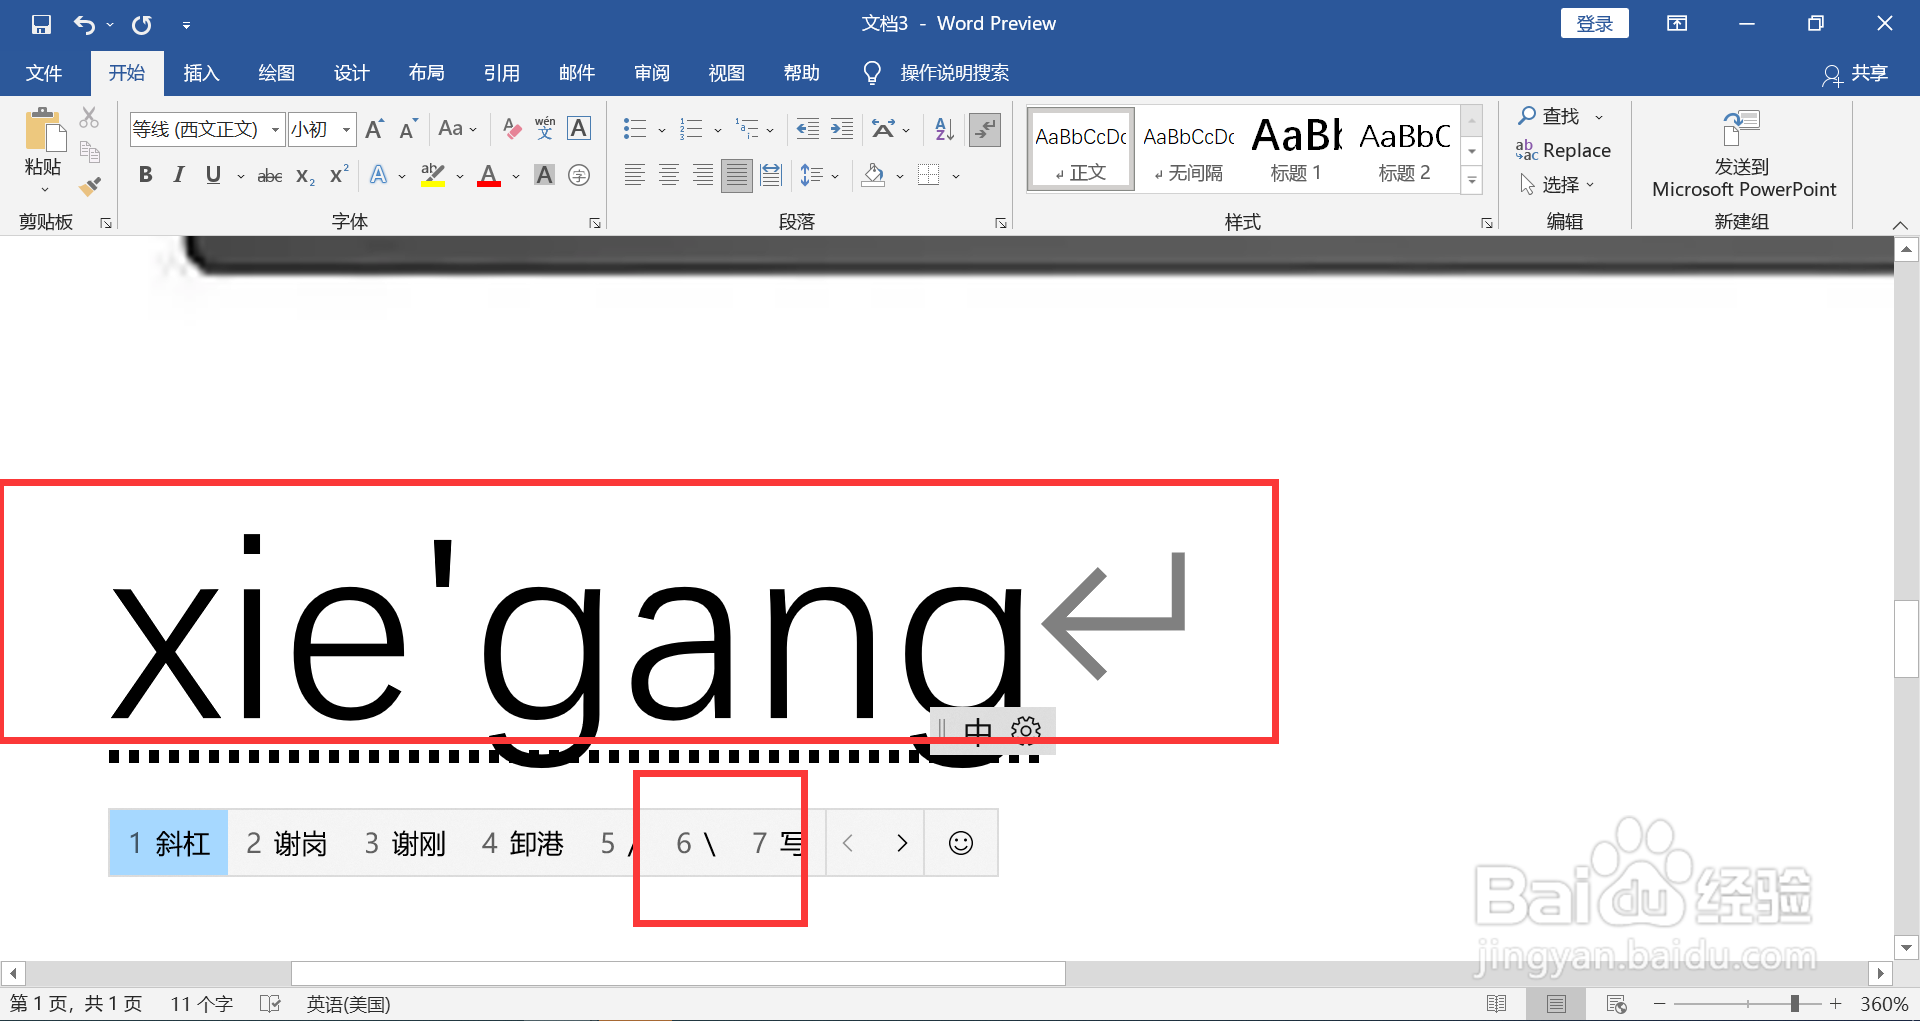1920x1021 pixels.
Task: Clear all formatting with the eraser icon
Action: coord(512,129)
